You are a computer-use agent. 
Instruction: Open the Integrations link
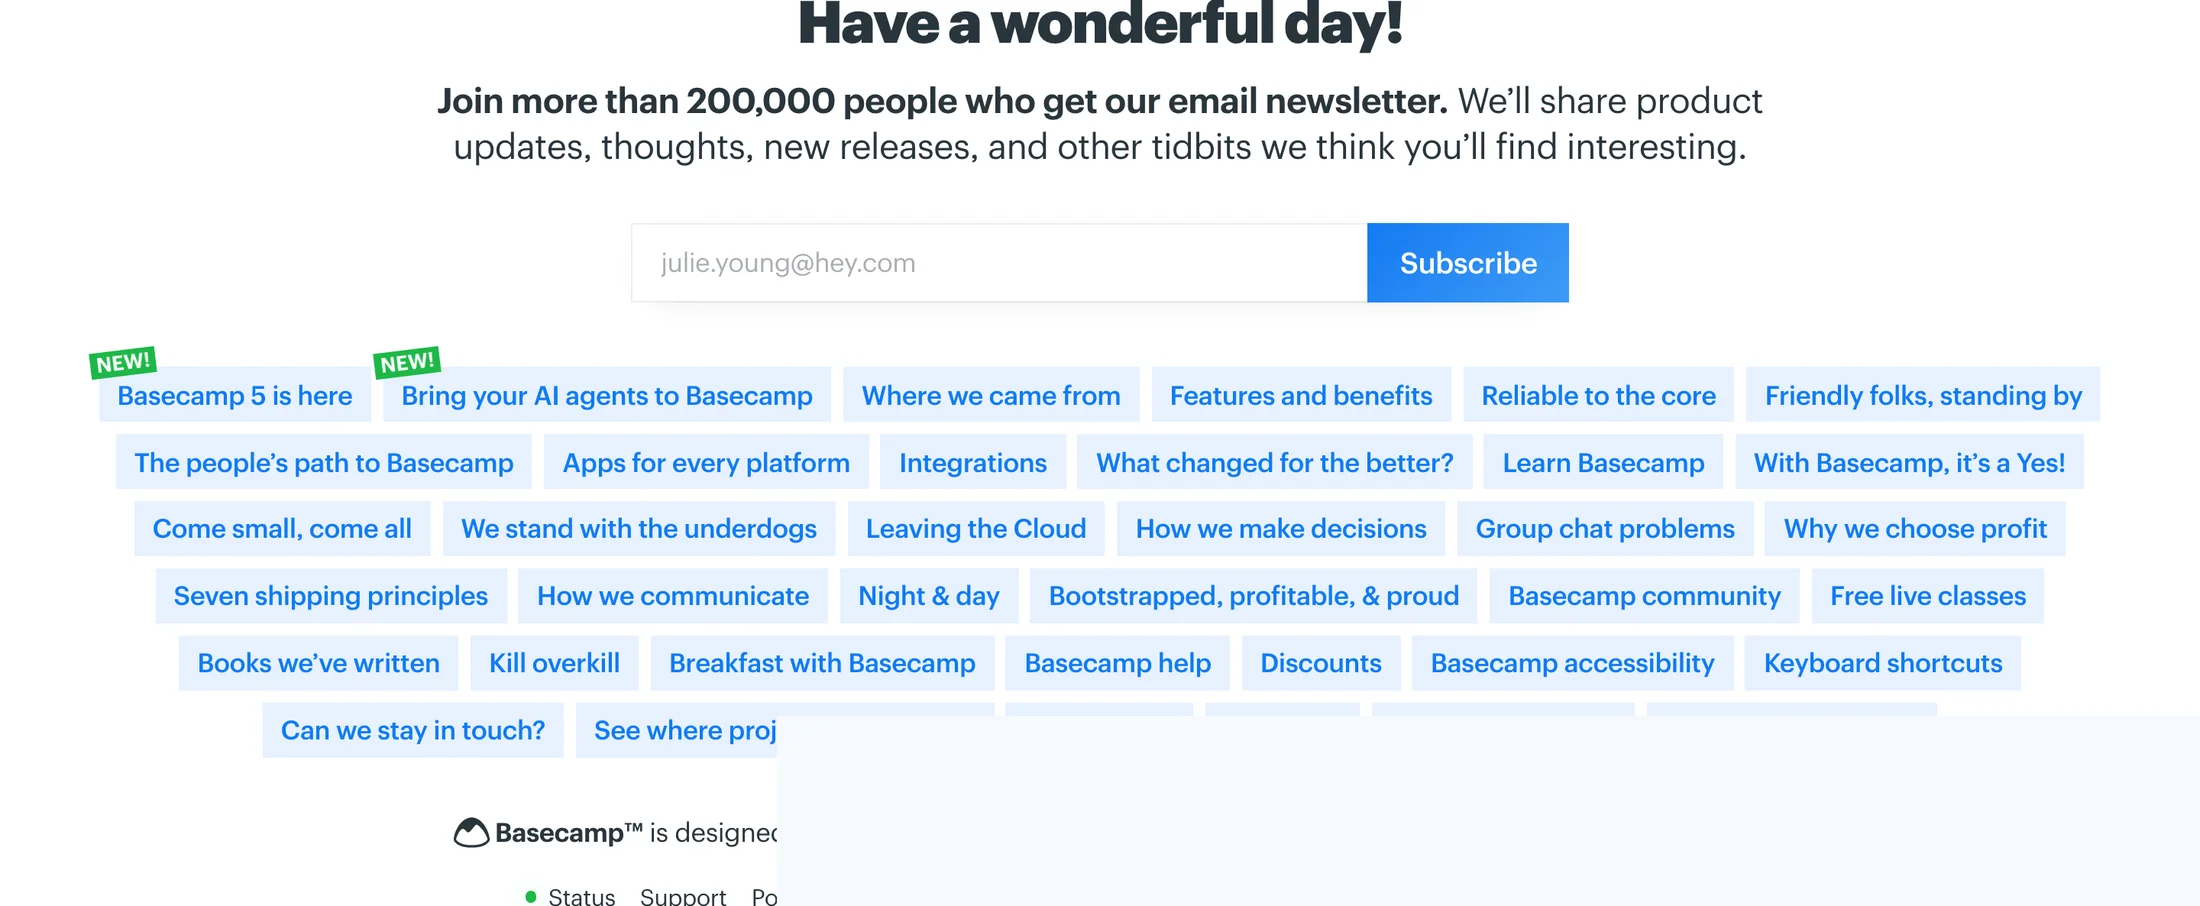point(973,462)
